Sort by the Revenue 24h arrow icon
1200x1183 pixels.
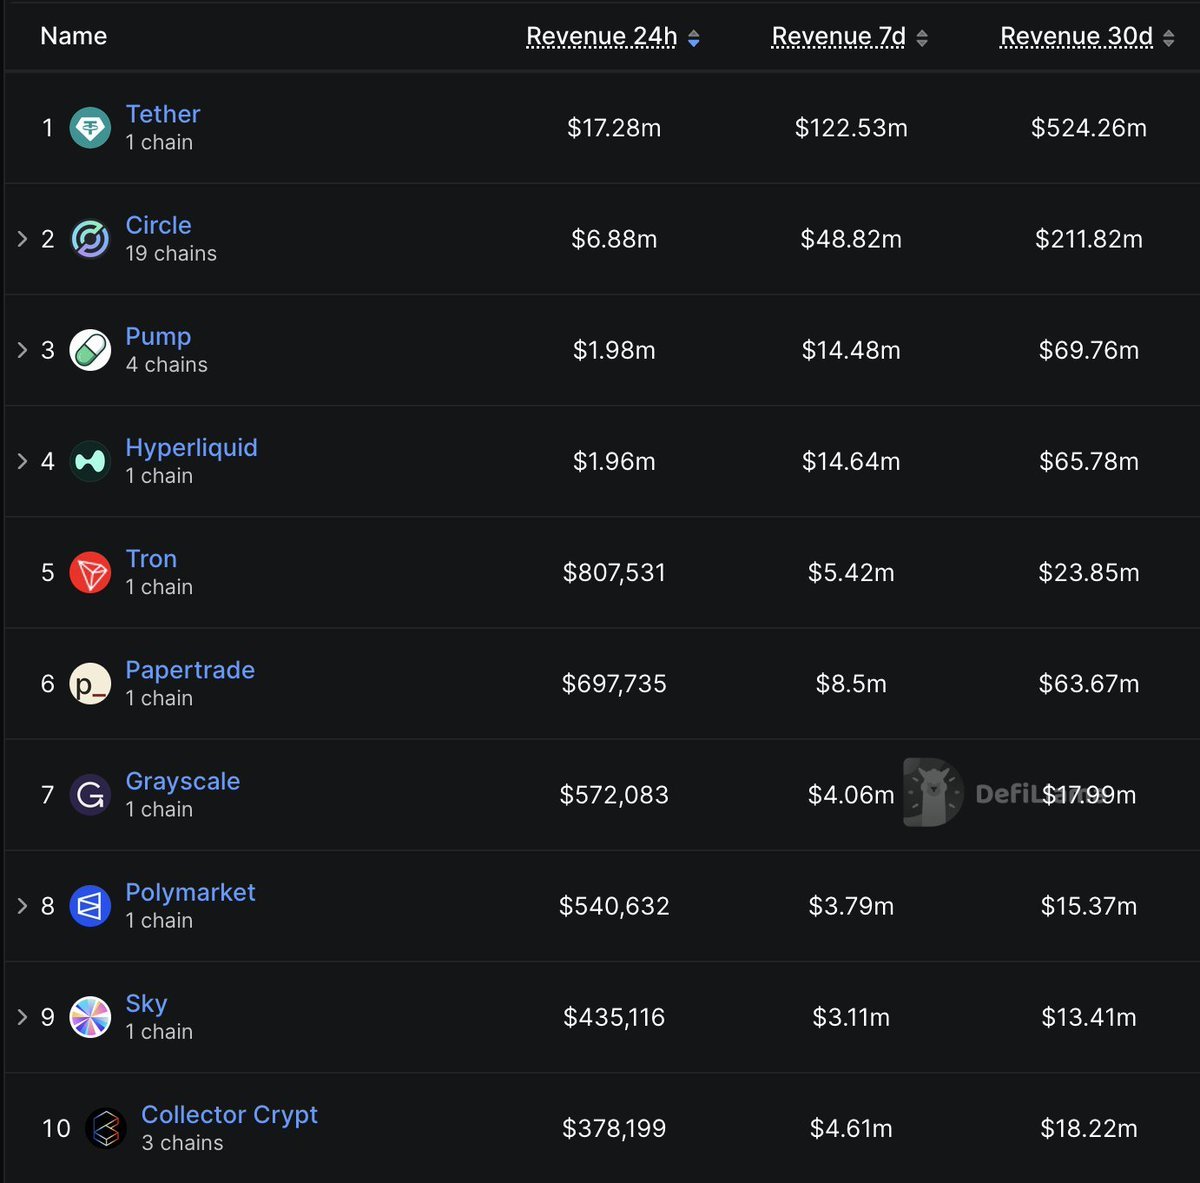[694, 38]
